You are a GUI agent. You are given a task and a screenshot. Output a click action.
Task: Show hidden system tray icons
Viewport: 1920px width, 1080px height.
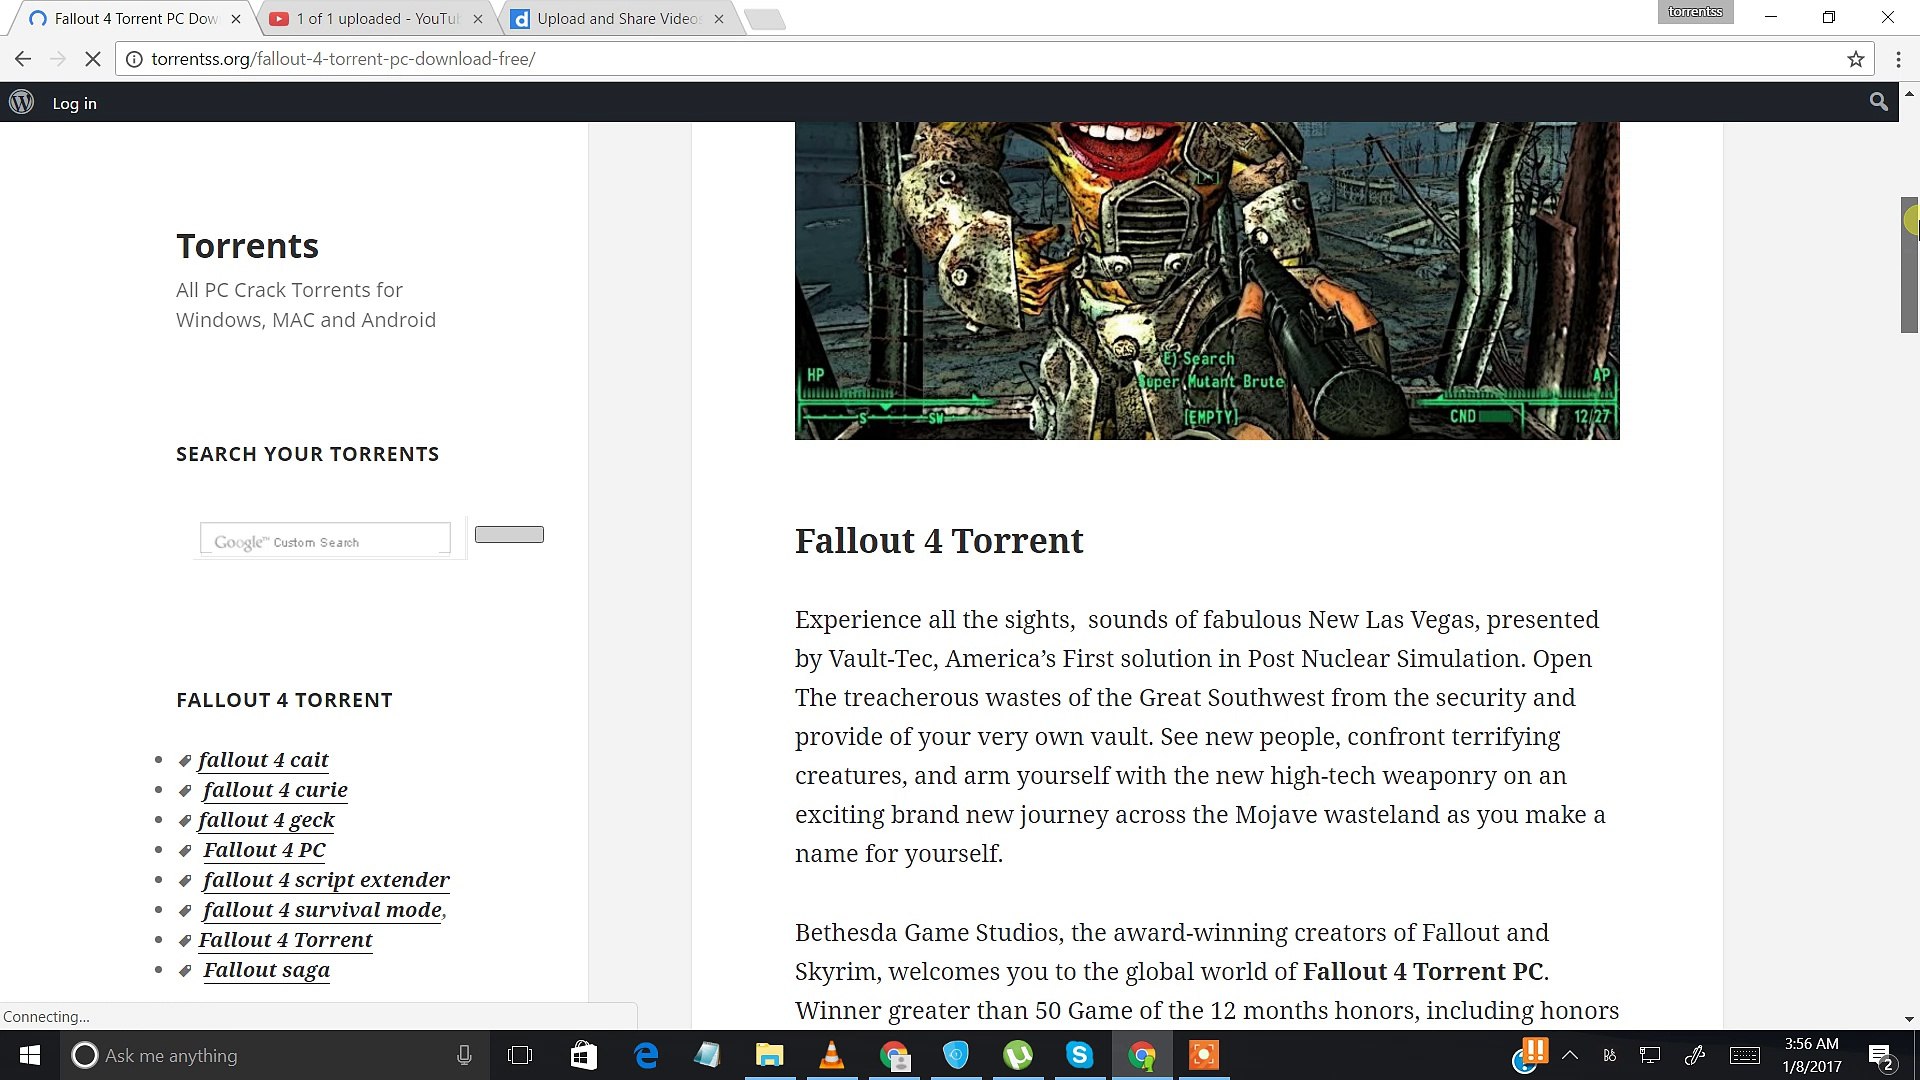click(1570, 1055)
